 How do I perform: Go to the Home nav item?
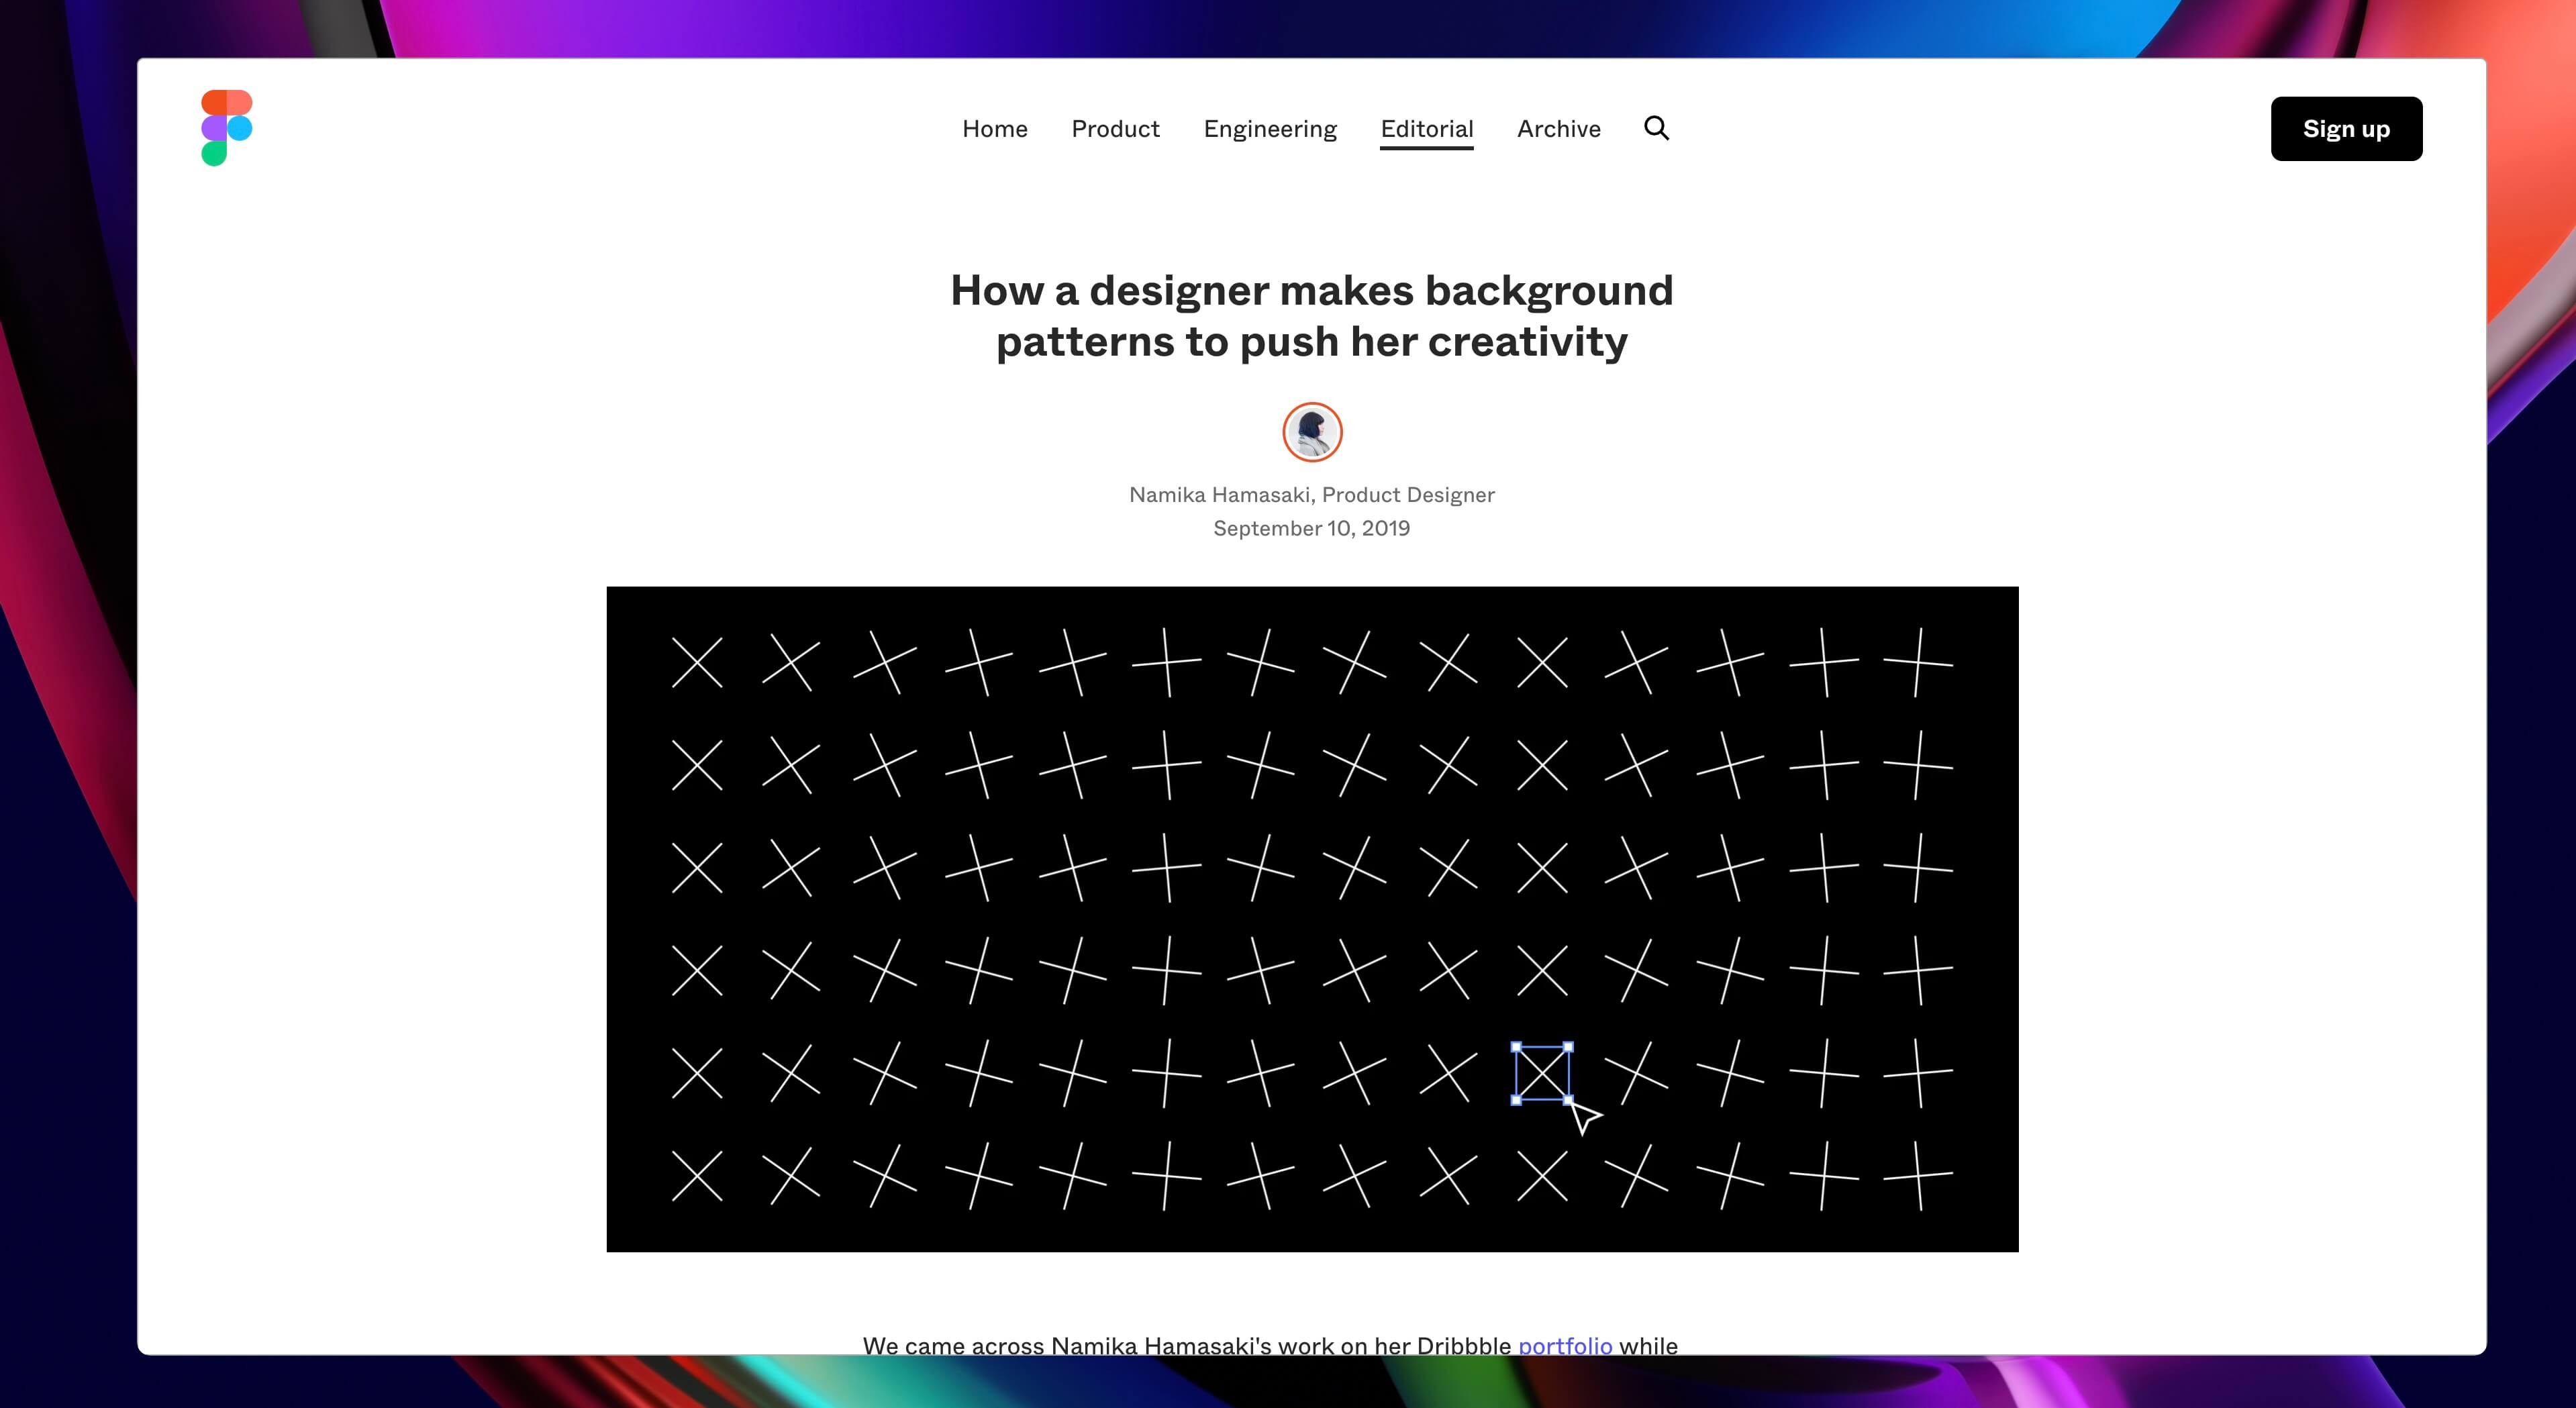click(x=994, y=129)
